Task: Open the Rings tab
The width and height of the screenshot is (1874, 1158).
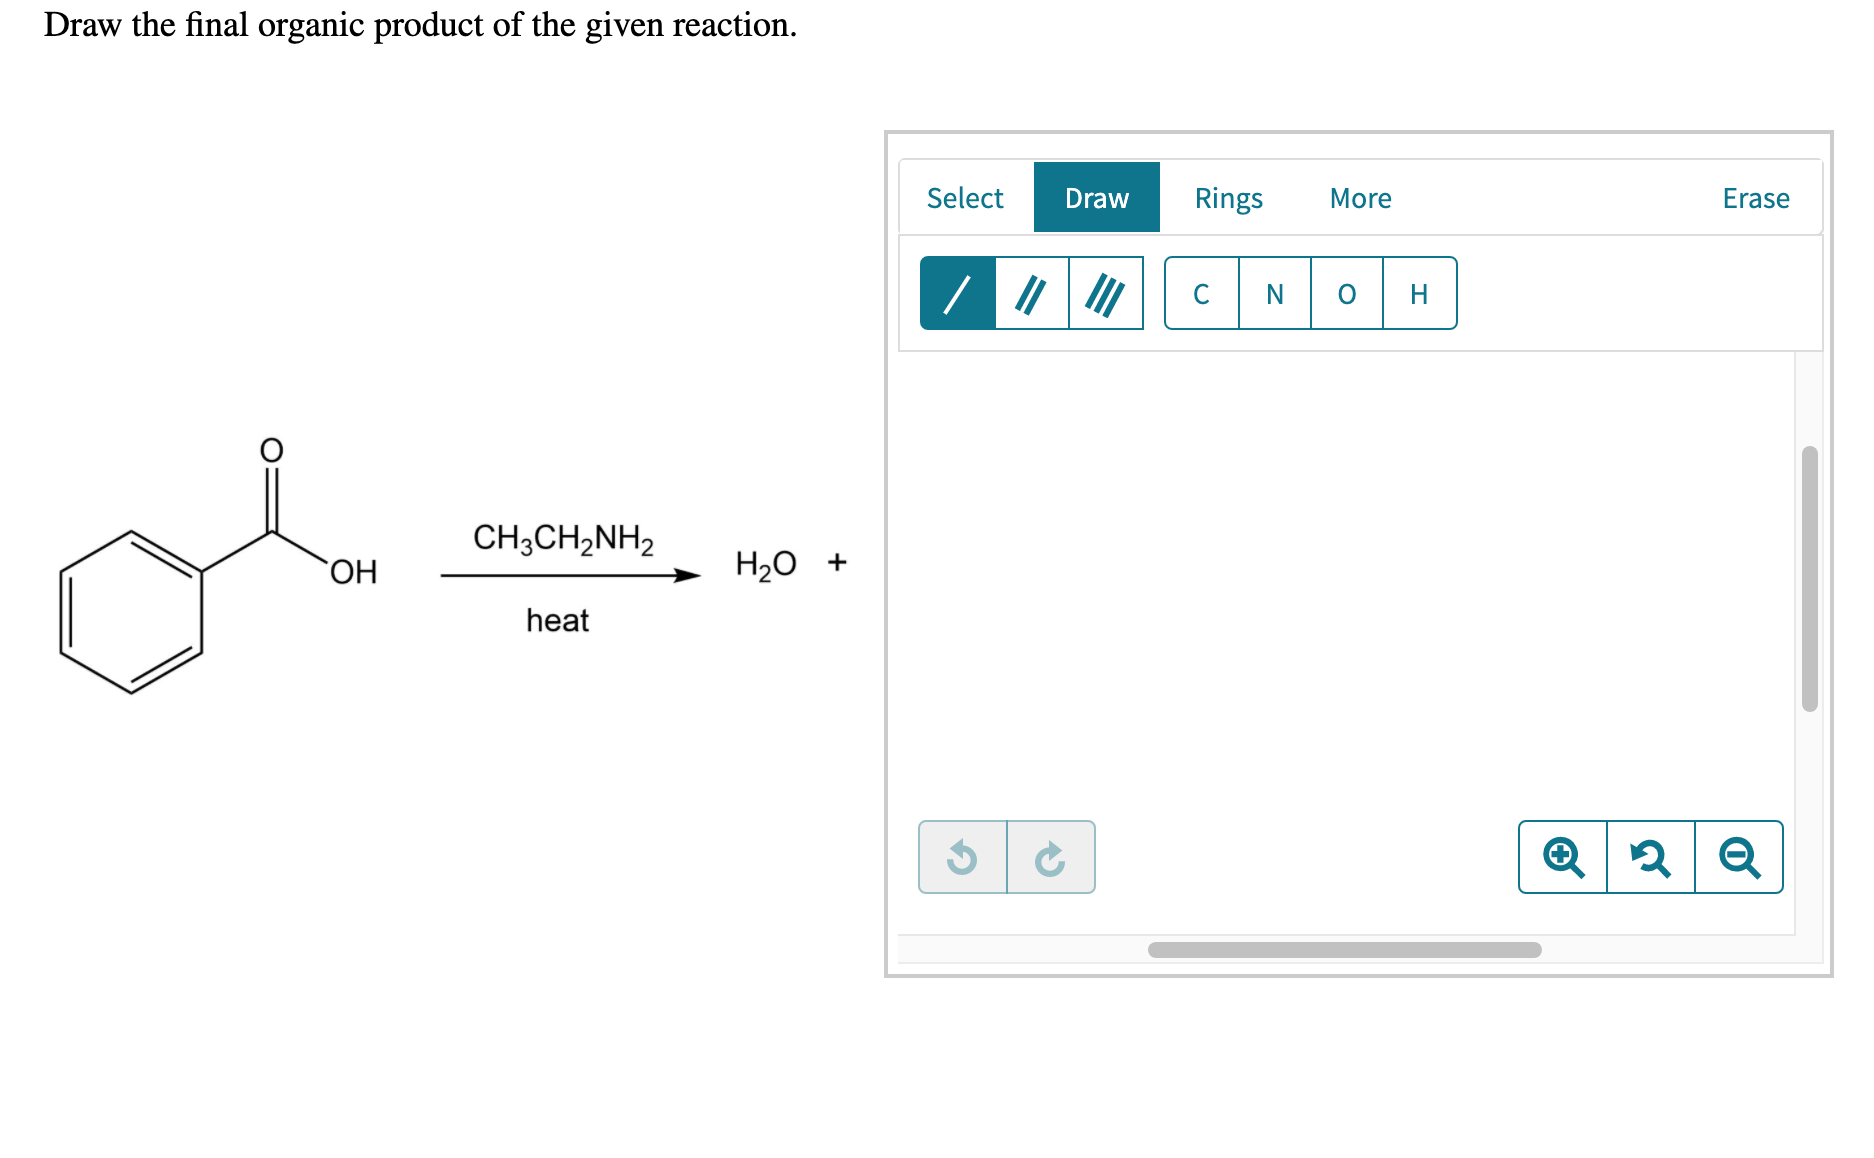Action: click(x=1229, y=198)
